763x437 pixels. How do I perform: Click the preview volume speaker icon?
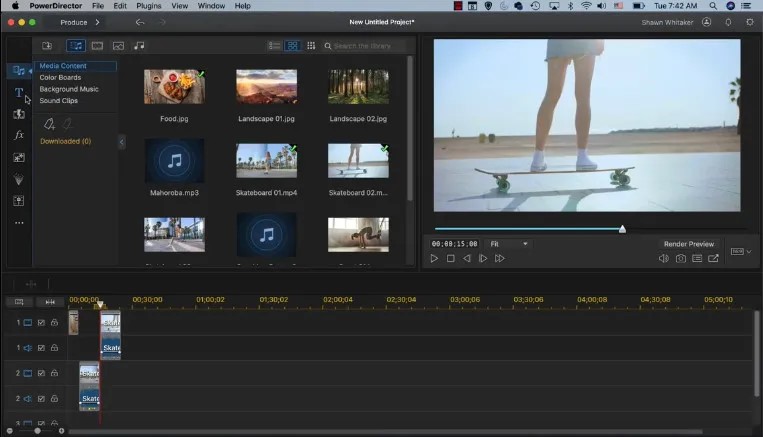tap(663, 259)
